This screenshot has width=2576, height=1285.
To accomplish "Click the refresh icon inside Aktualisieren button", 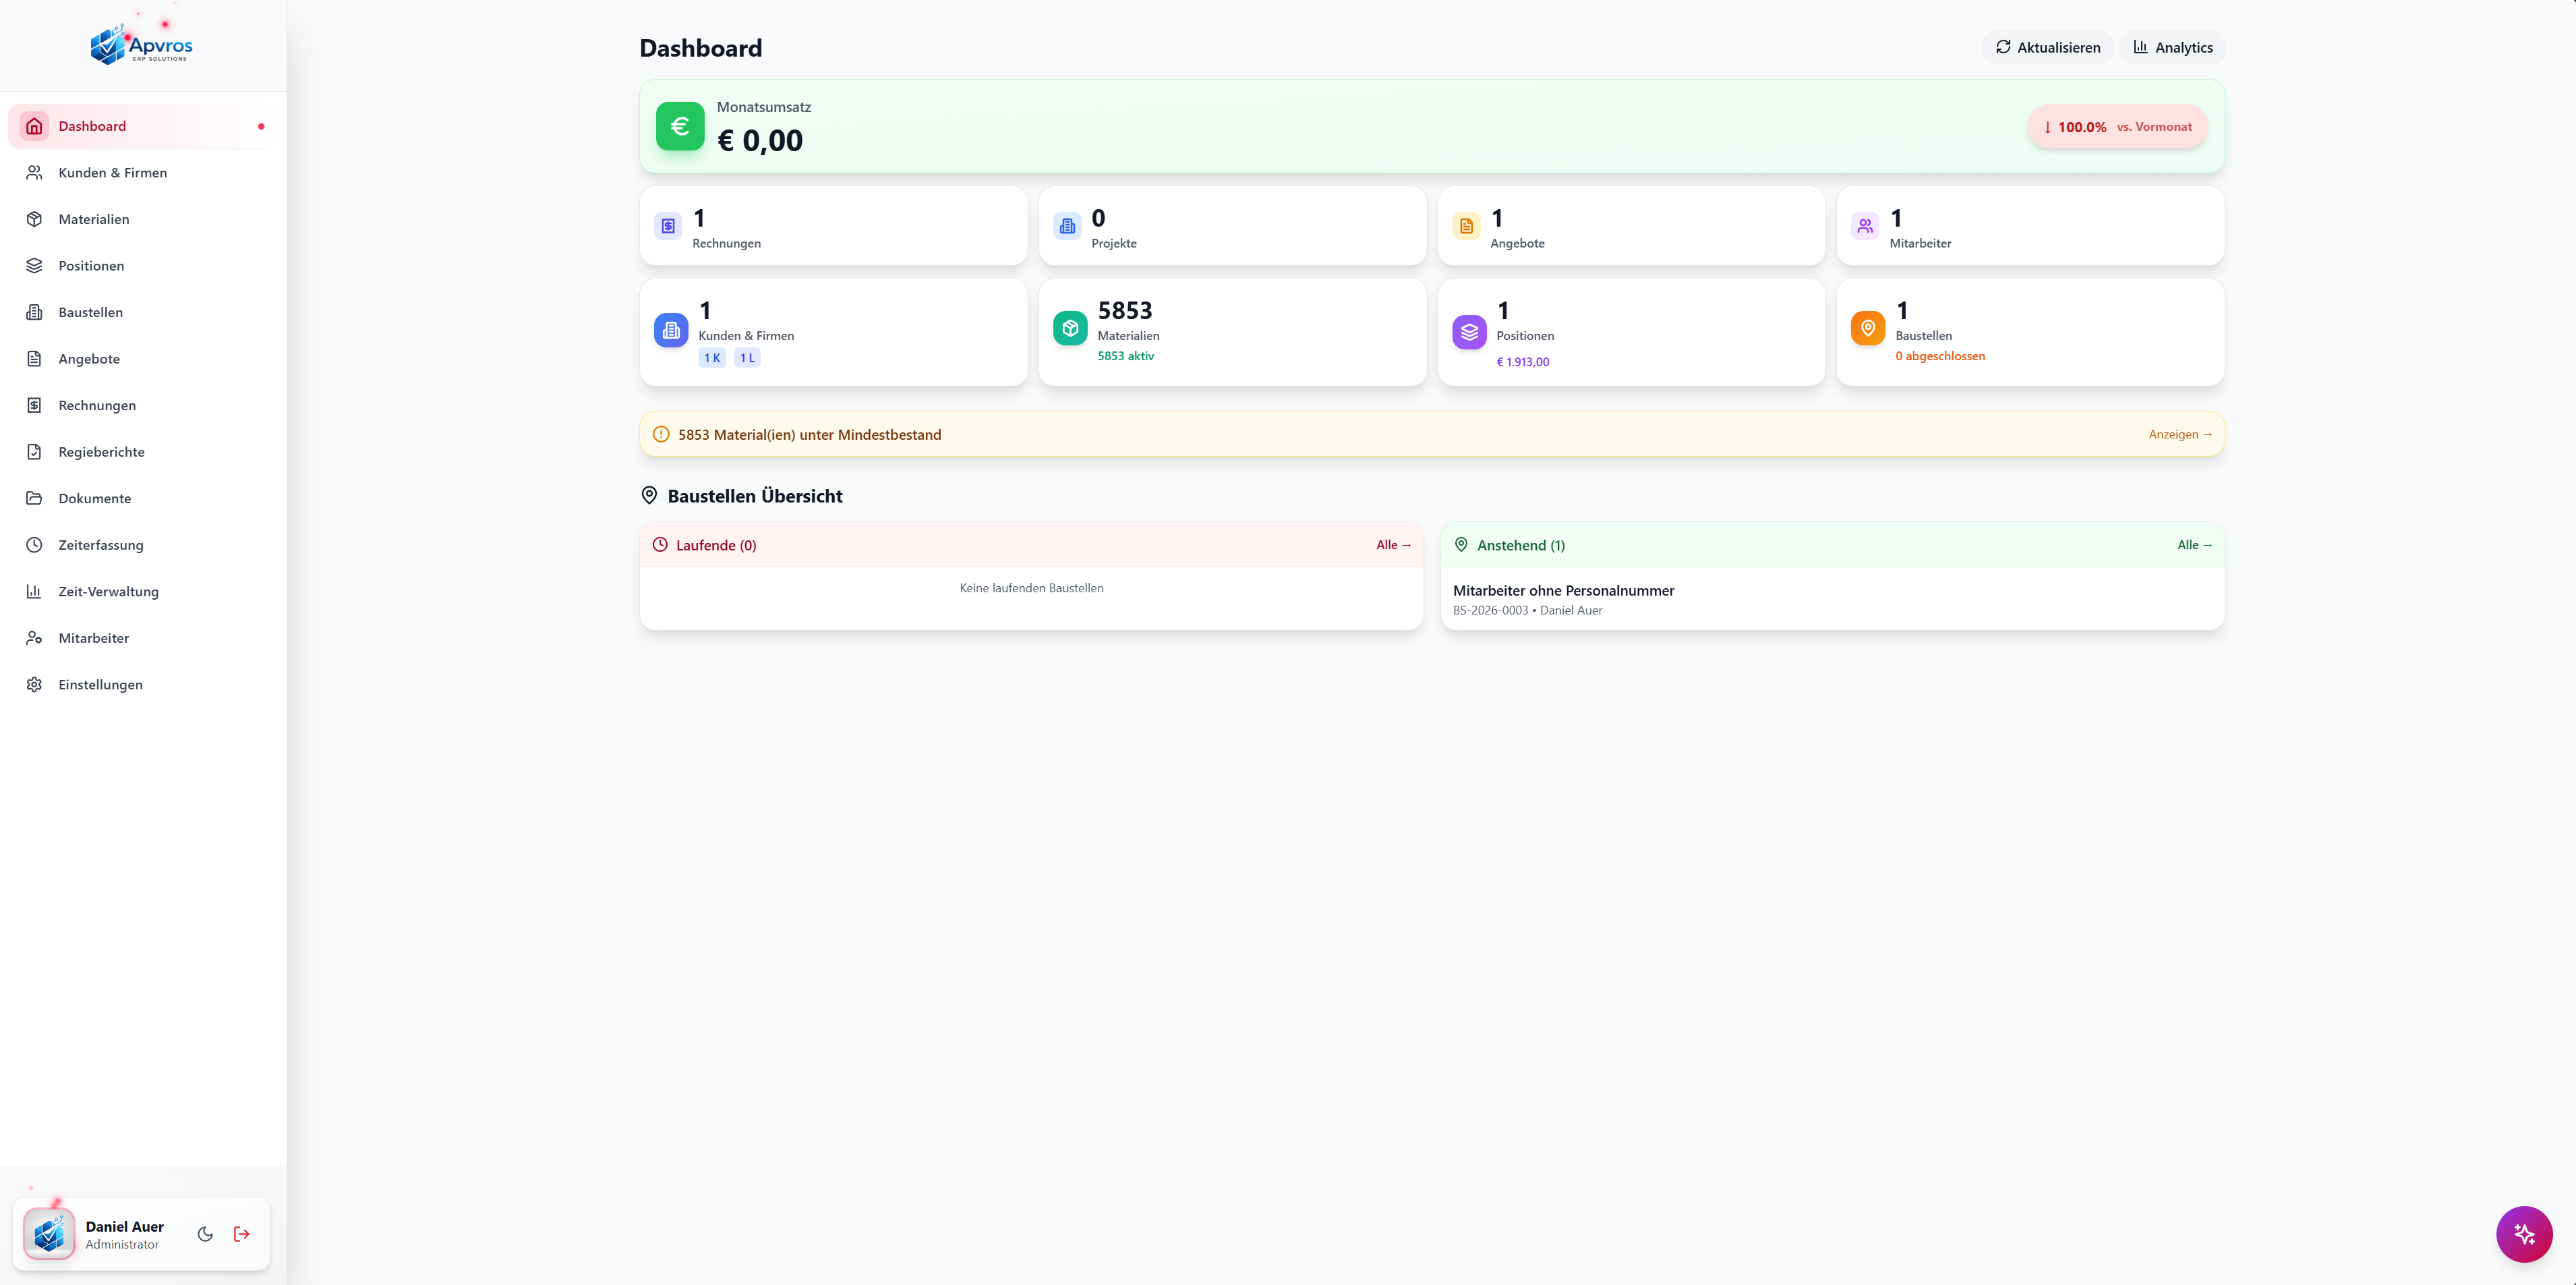I will pos(2003,47).
